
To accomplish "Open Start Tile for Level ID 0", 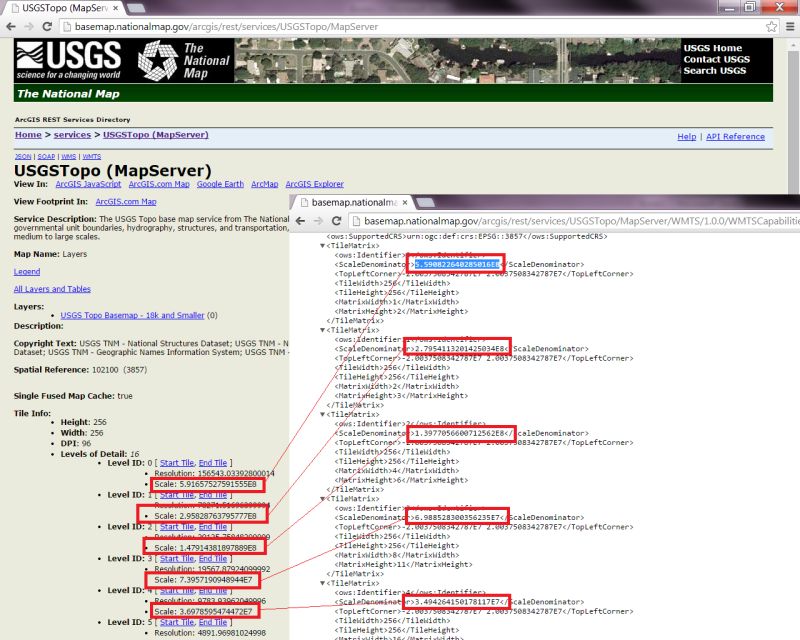I will pos(177,463).
